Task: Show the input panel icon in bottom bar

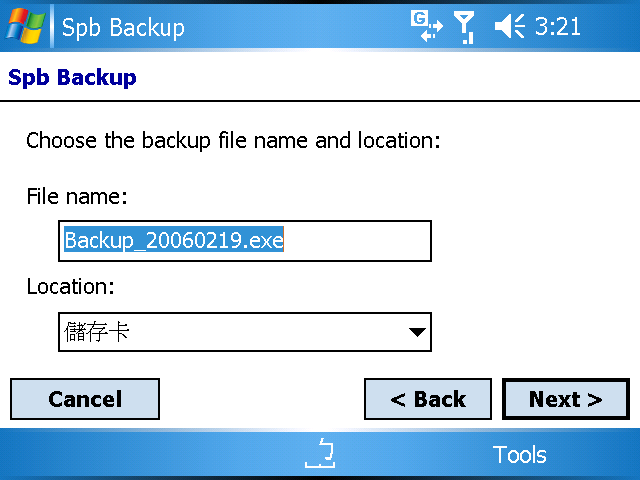Action: (320, 453)
